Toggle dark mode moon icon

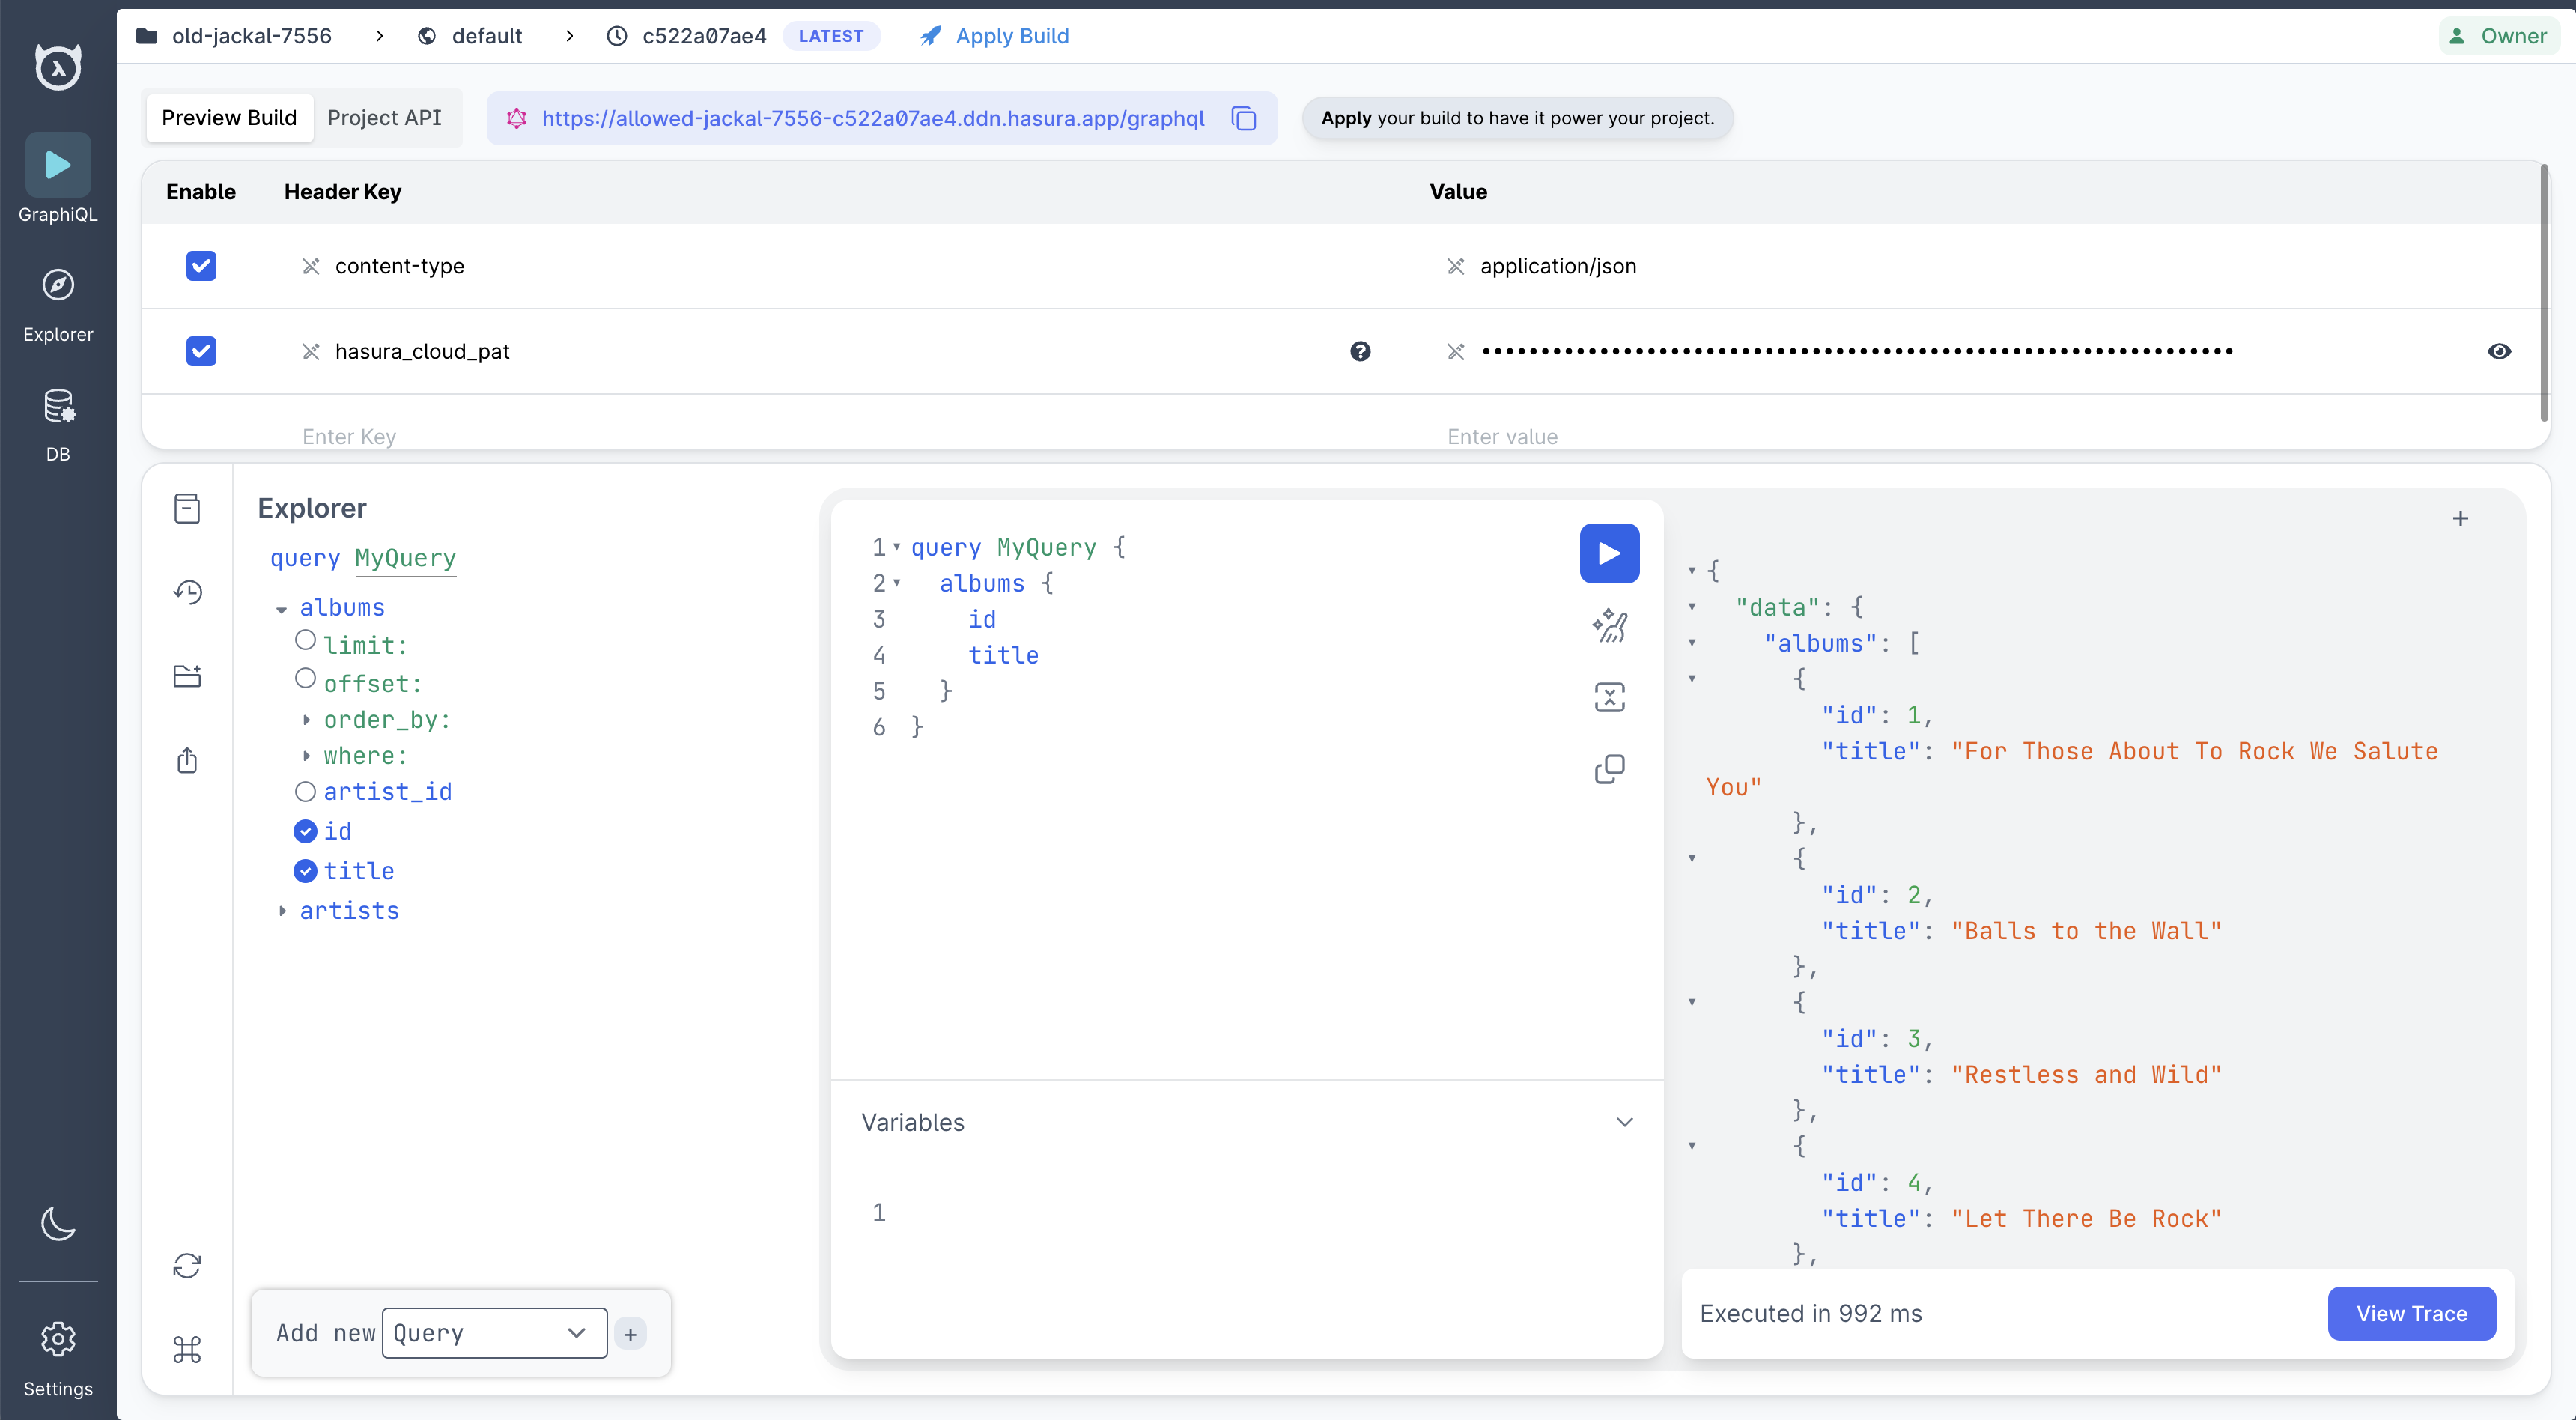58,1222
